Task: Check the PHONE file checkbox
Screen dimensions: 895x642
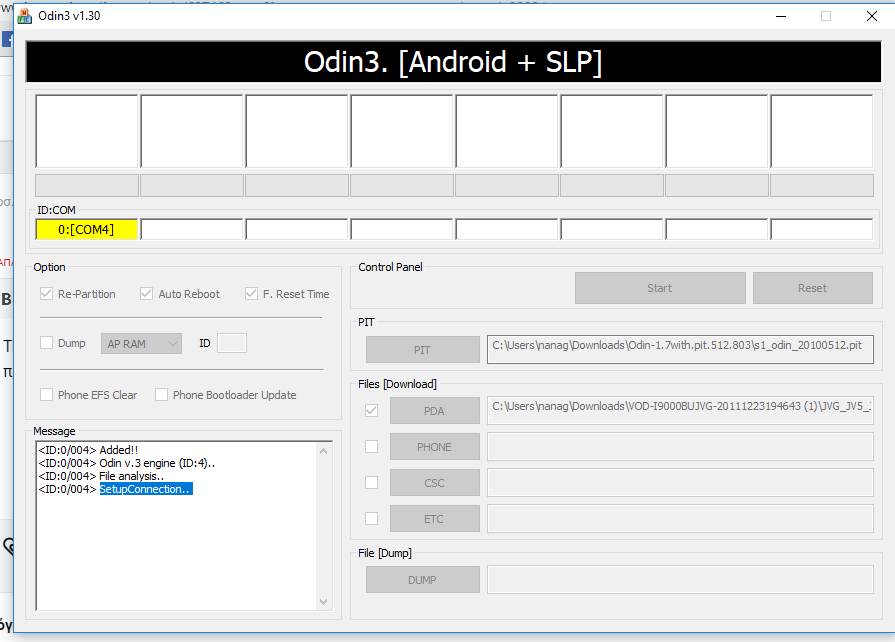Action: pos(372,446)
